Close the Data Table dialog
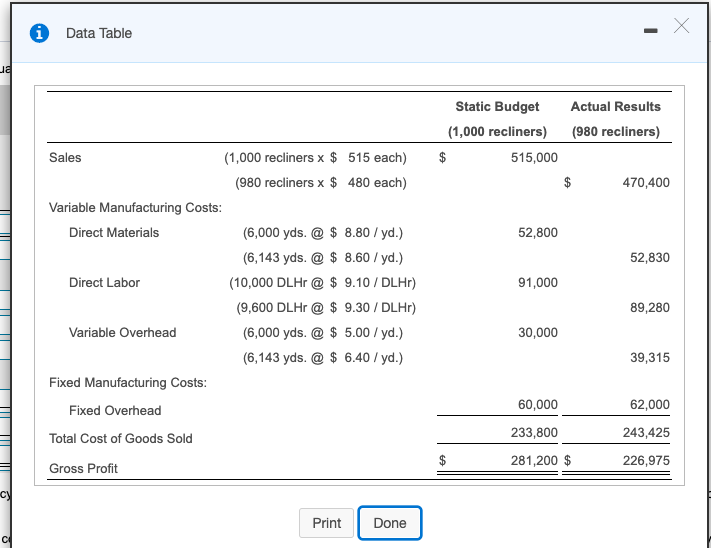 pyautogui.click(x=682, y=26)
